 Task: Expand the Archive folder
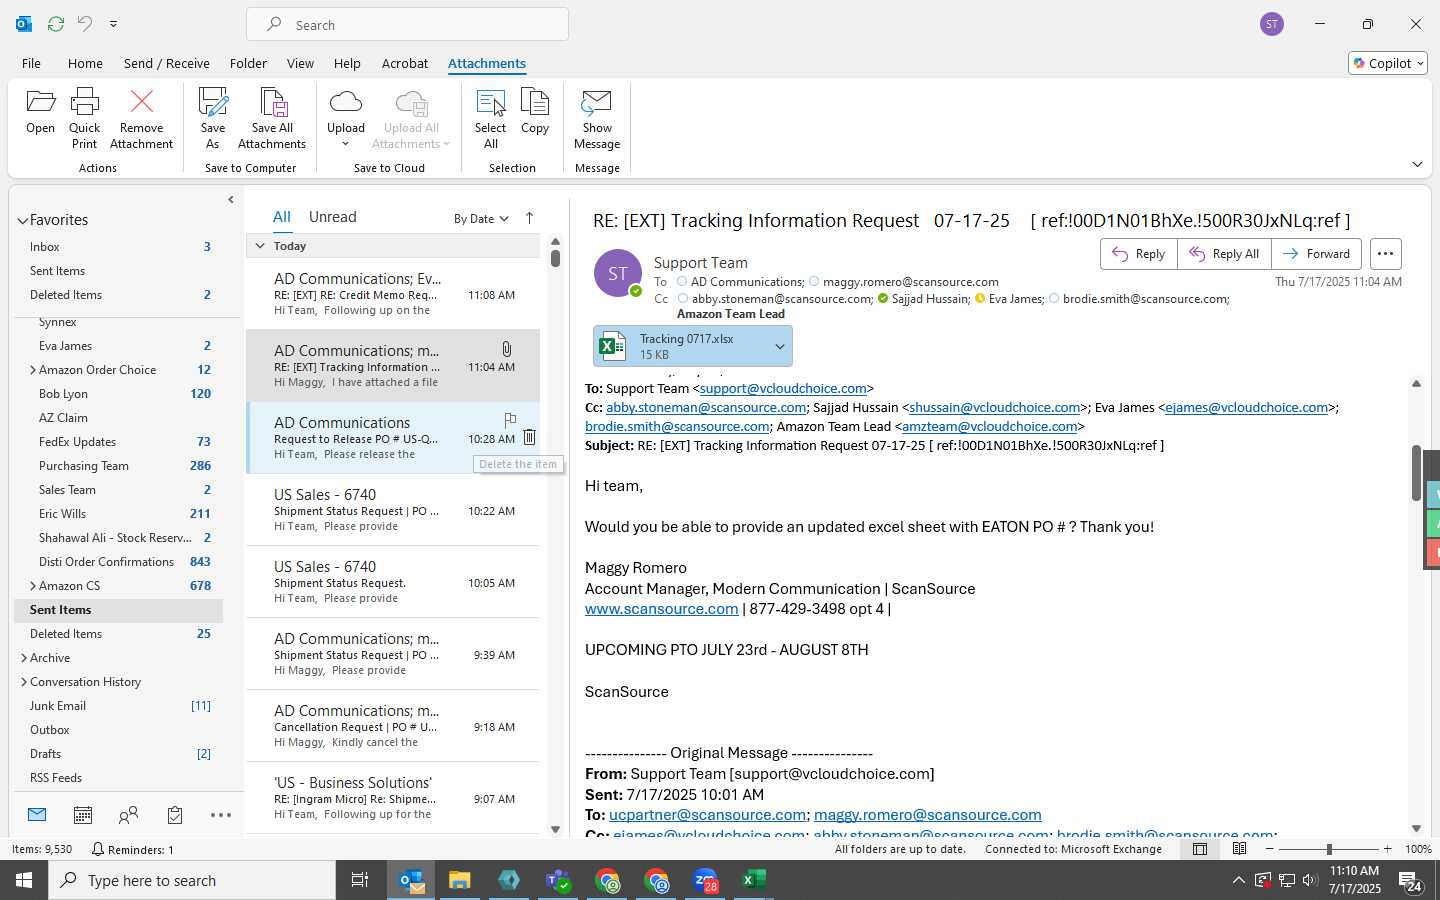[24, 658]
